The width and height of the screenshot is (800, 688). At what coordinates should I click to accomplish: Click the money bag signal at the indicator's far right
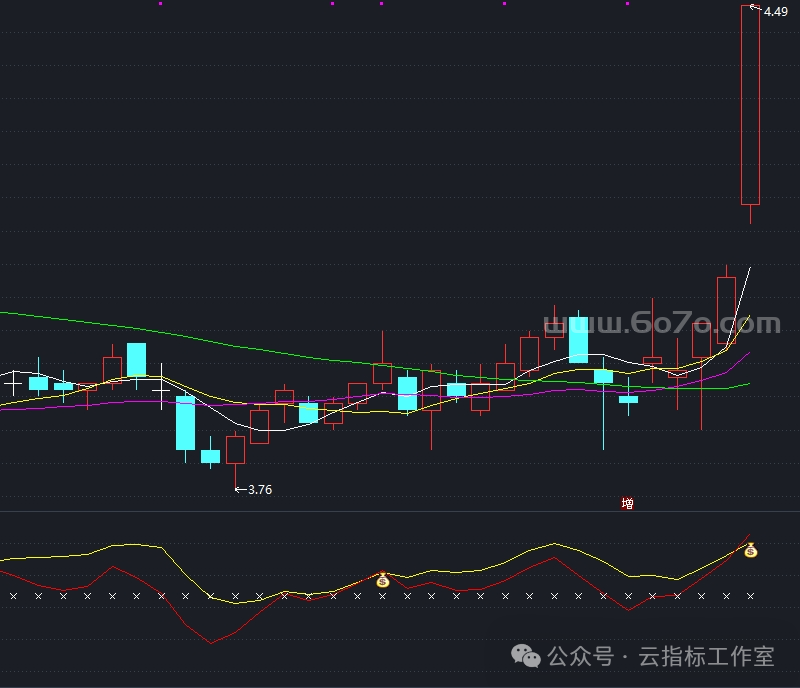tap(750, 551)
